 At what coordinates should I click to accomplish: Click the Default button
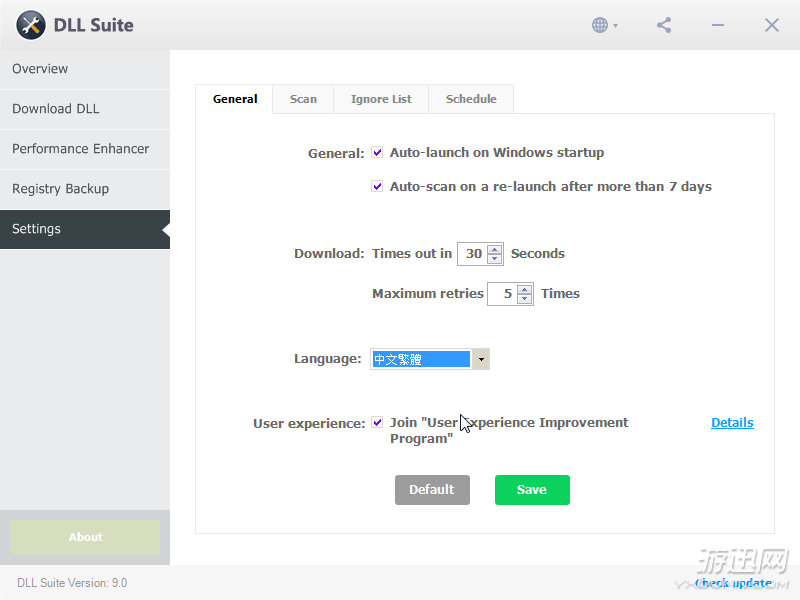[432, 490]
